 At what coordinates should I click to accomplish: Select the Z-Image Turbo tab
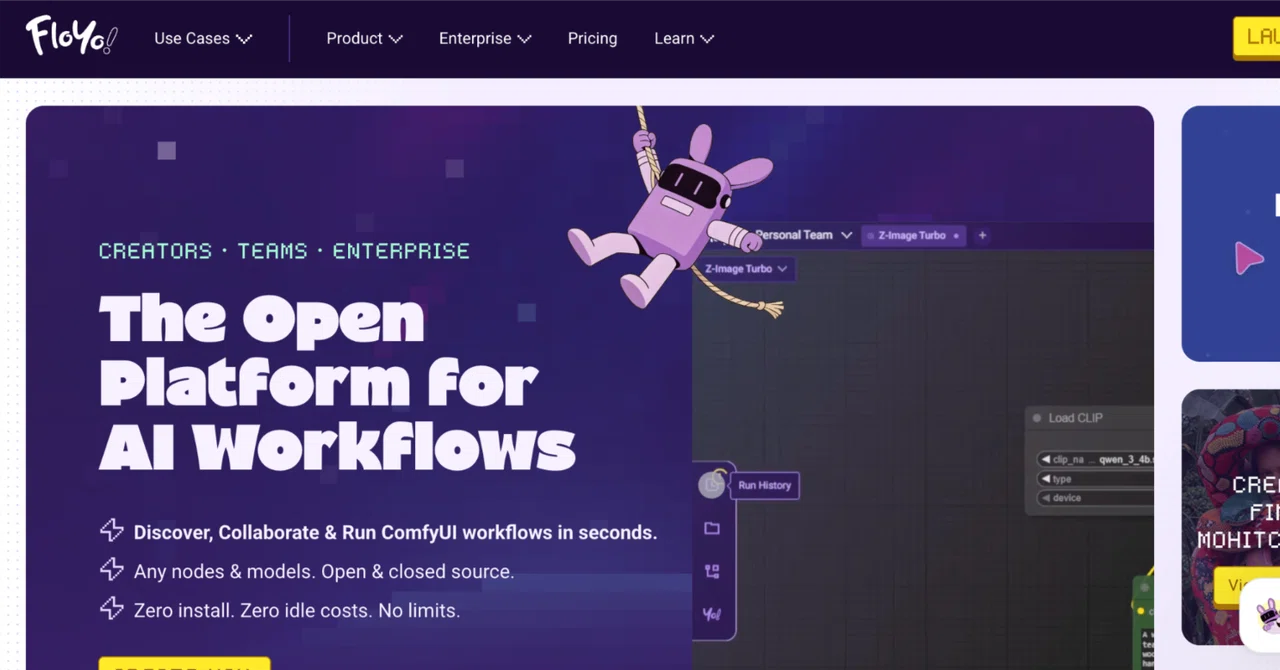(912, 236)
